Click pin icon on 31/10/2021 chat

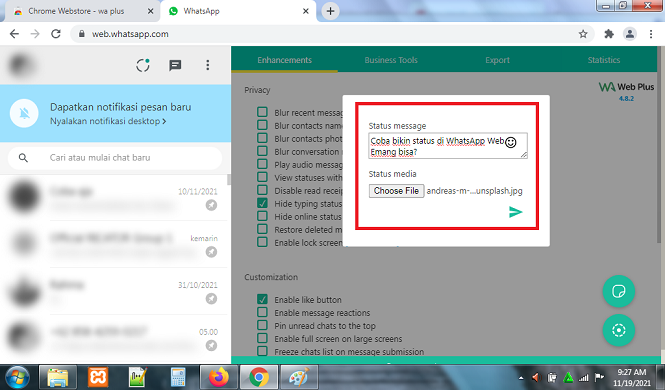211,299
